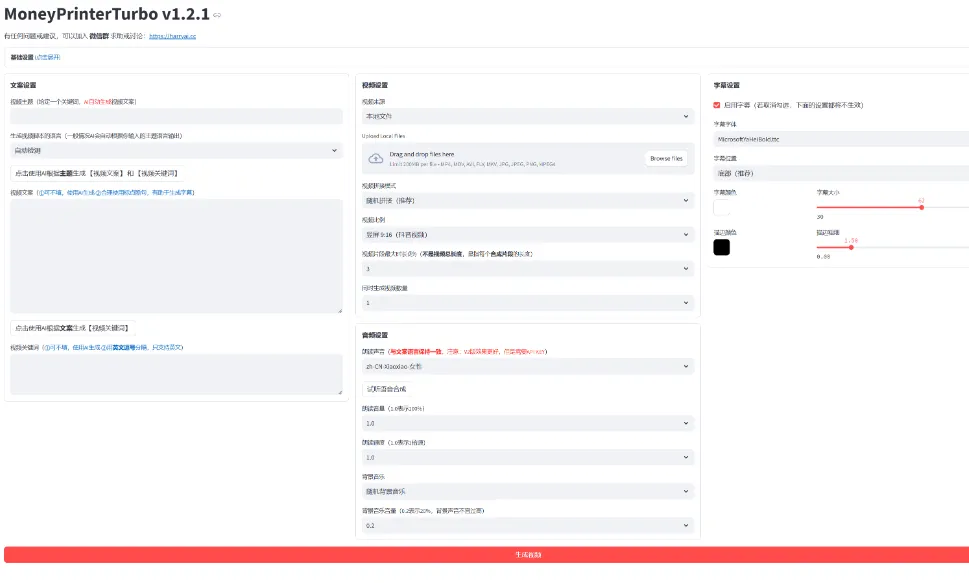This screenshot has width=969, height=583.
Task: Open the video source dropdown
Action: pyautogui.click(x=527, y=116)
